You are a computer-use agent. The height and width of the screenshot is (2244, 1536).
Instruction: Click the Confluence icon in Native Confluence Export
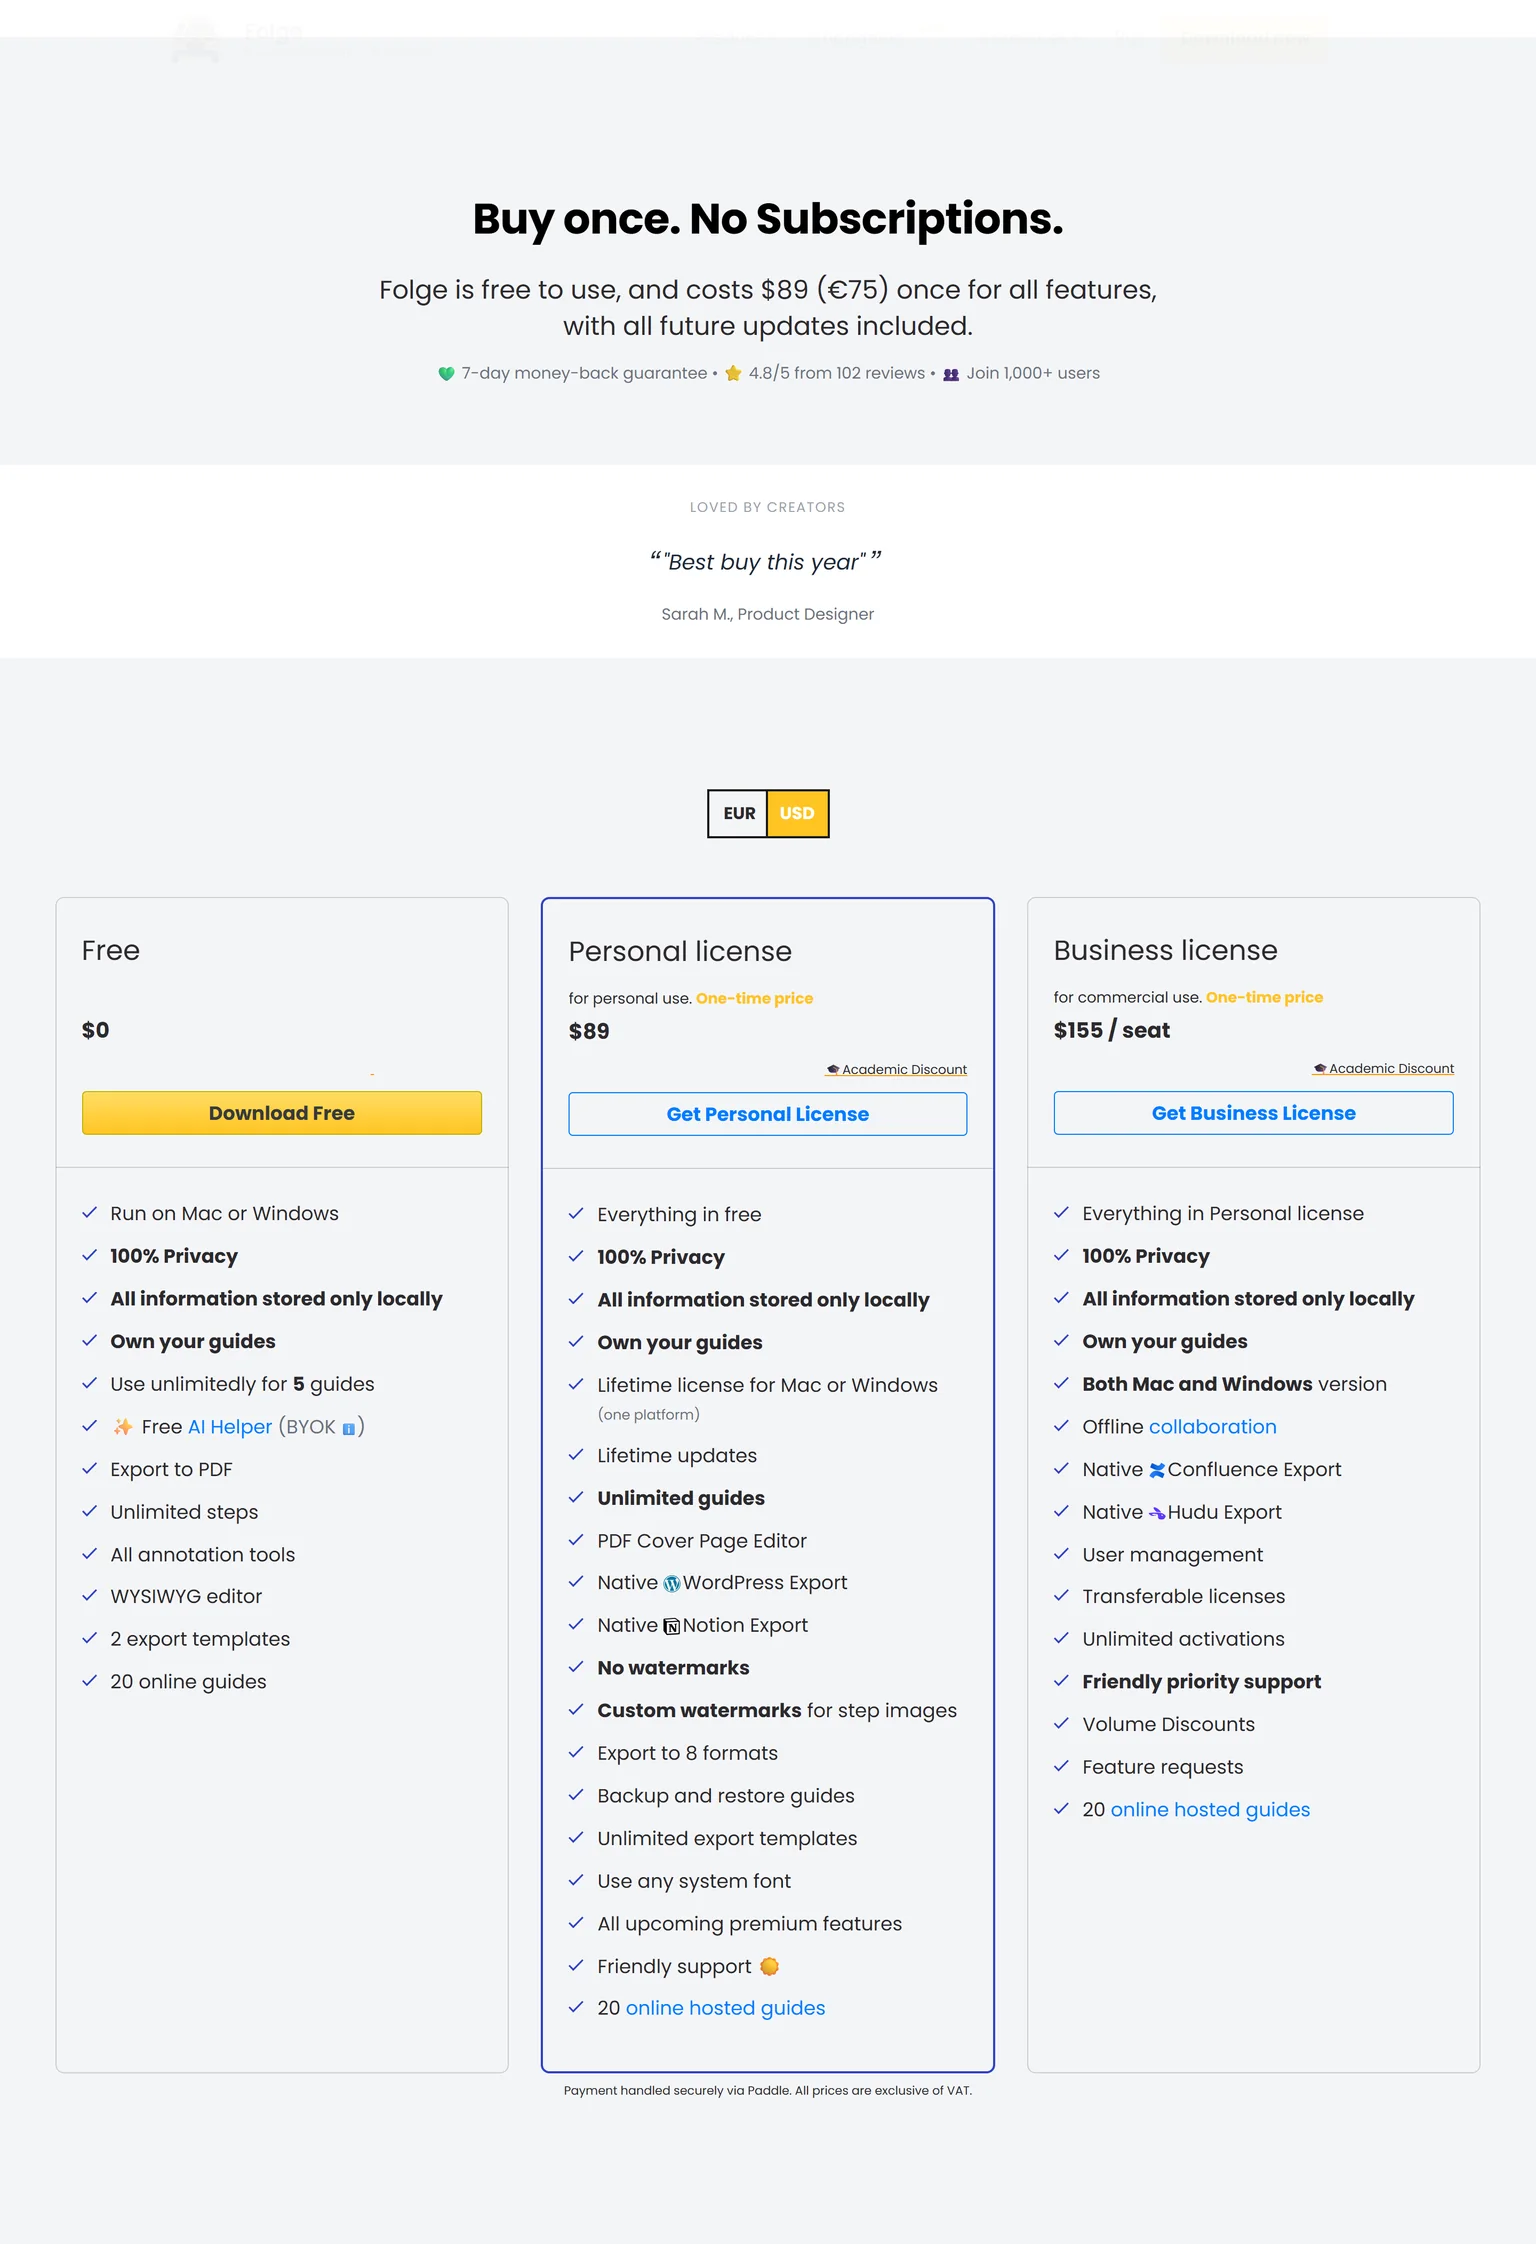(x=1157, y=1470)
